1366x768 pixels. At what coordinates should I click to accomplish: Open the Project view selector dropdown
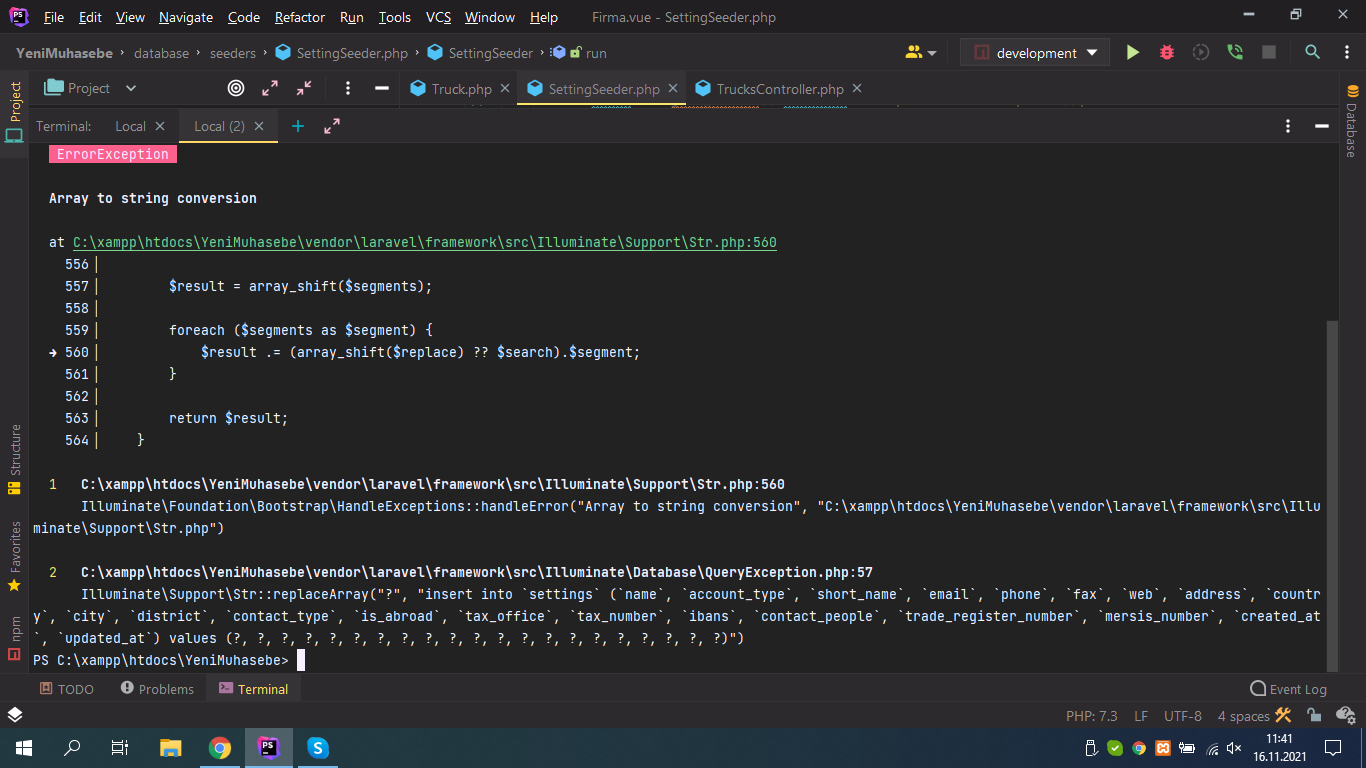click(x=91, y=88)
